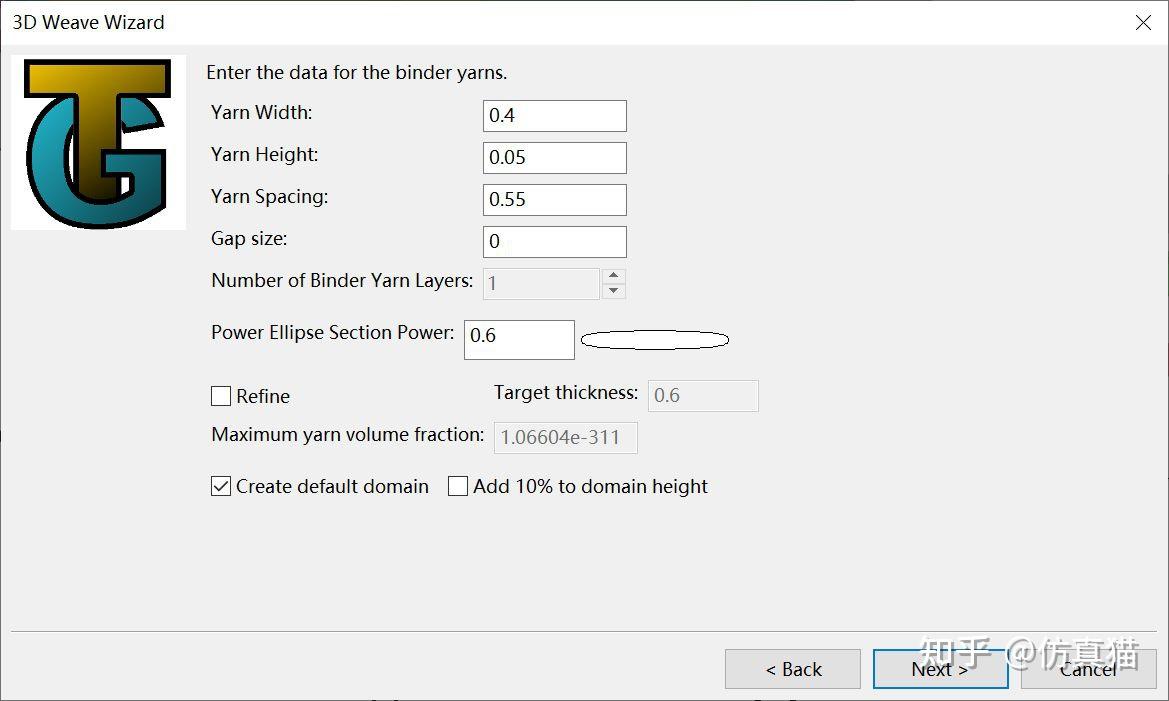
Task: Click the TexGen logo image
Action: click(98, 143)
